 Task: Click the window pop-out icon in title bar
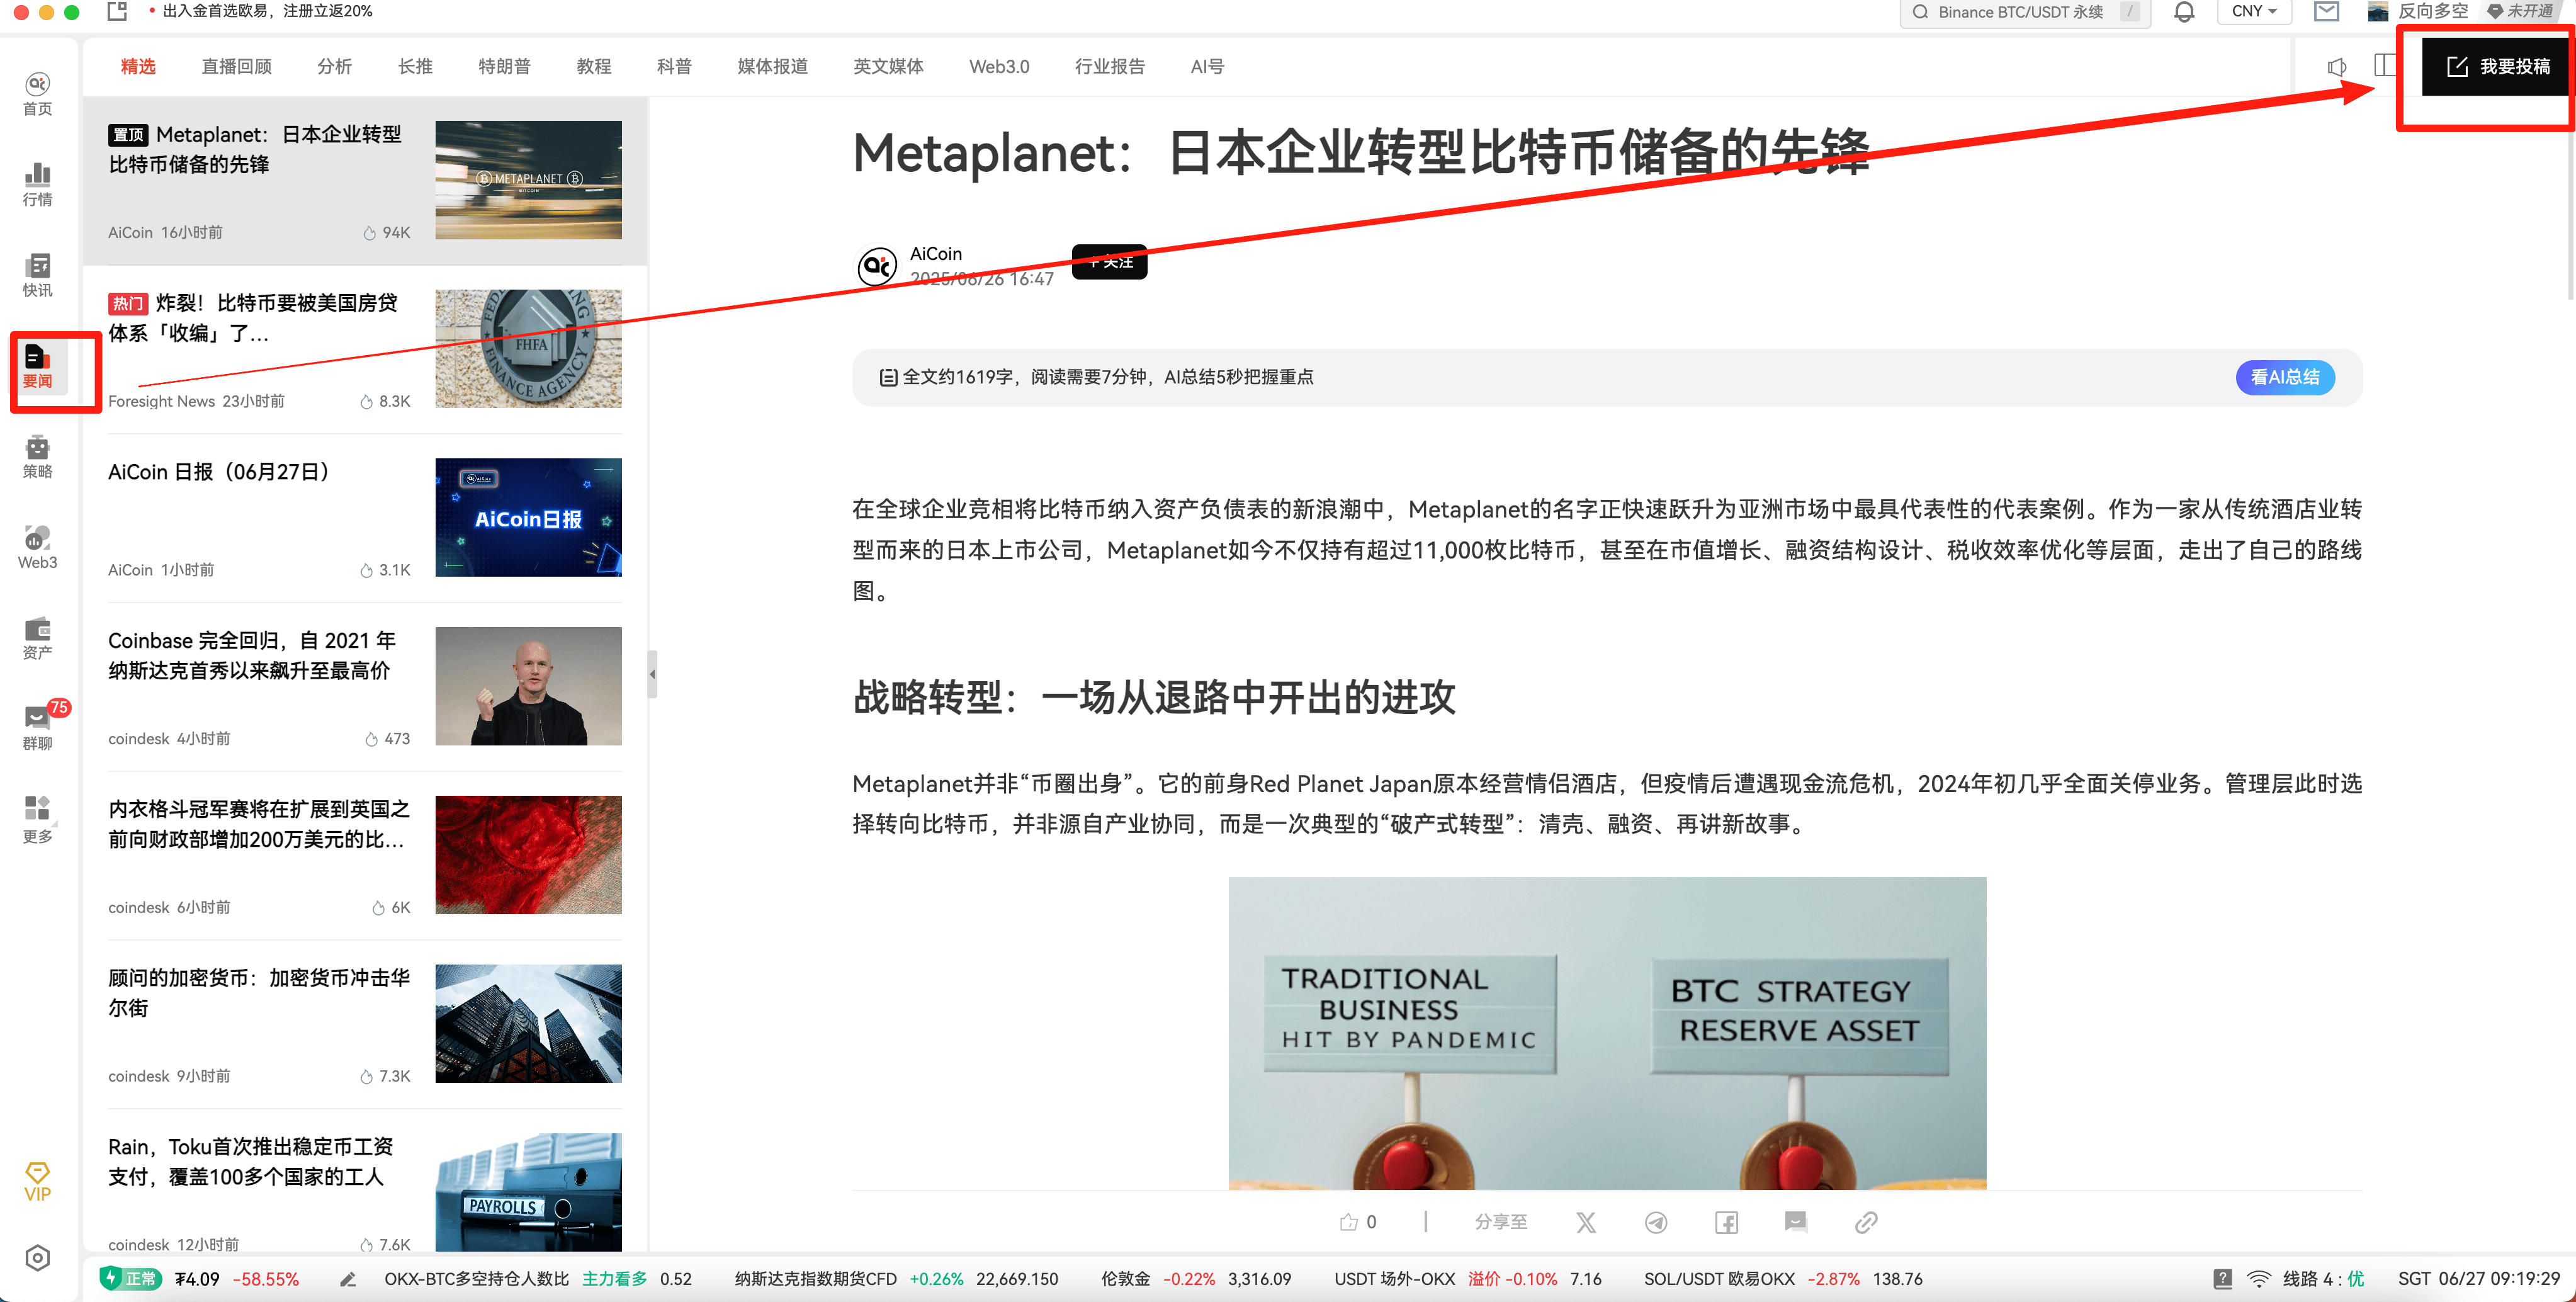[117, 11]
